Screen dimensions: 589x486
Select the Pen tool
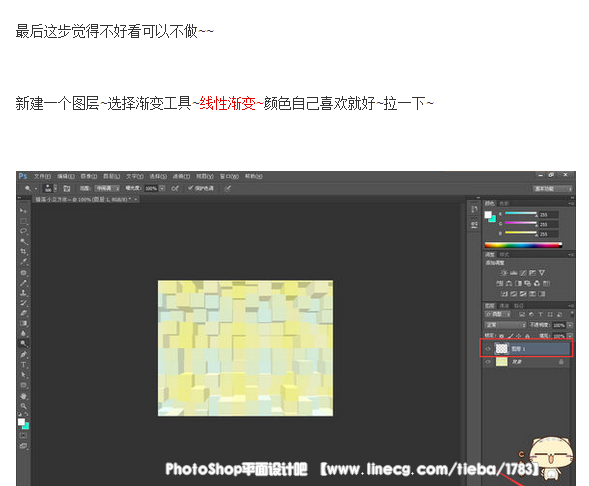(23, 354)
